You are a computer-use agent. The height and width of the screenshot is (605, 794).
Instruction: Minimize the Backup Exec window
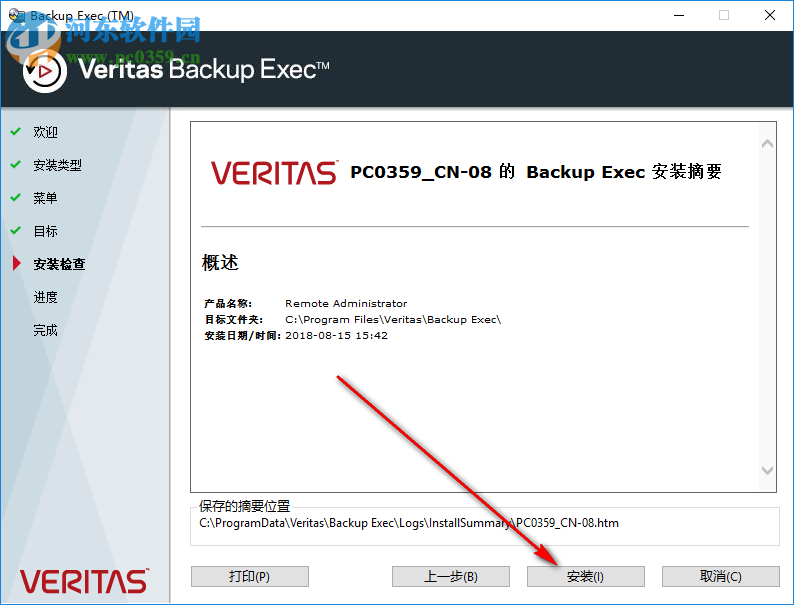[679, 15]
